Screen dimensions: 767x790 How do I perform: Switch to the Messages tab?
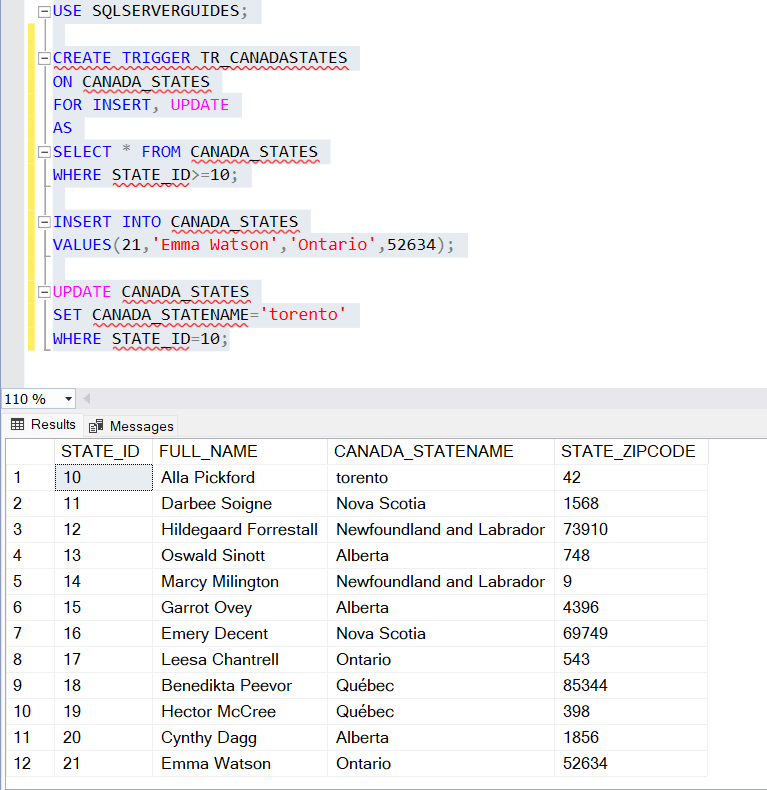[x=132, y=426]
